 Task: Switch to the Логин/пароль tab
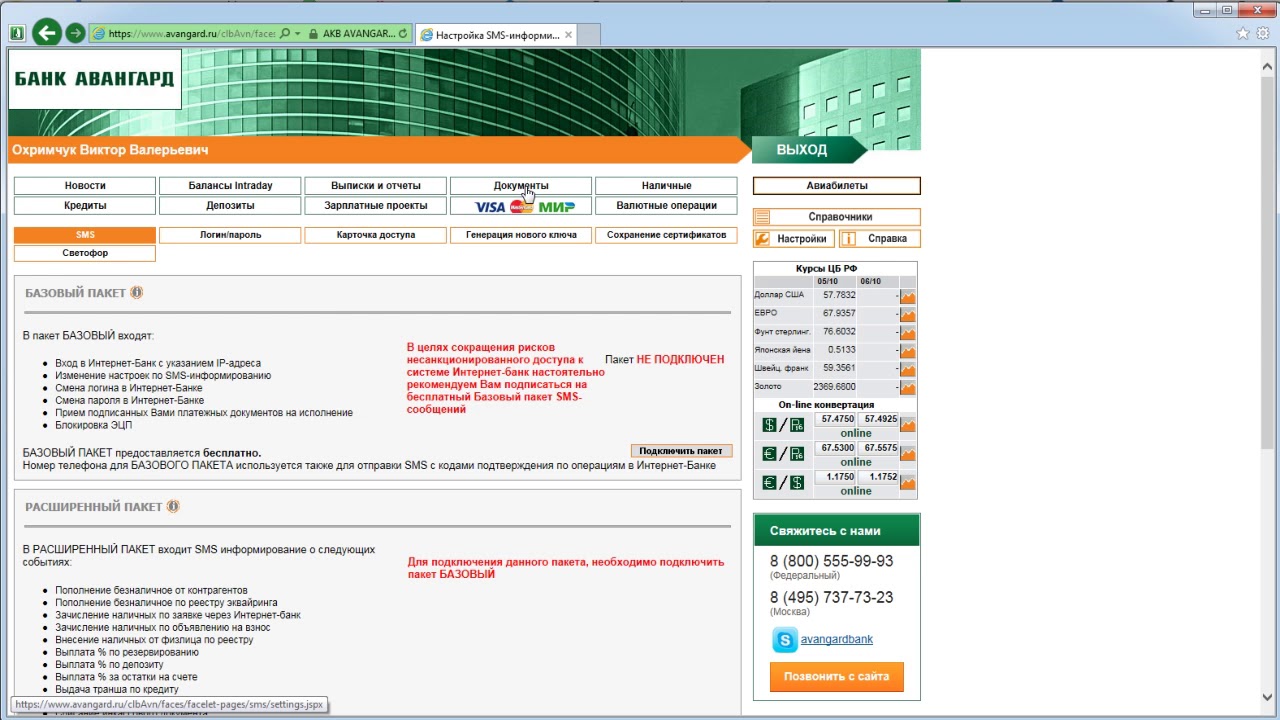point(230,235)
